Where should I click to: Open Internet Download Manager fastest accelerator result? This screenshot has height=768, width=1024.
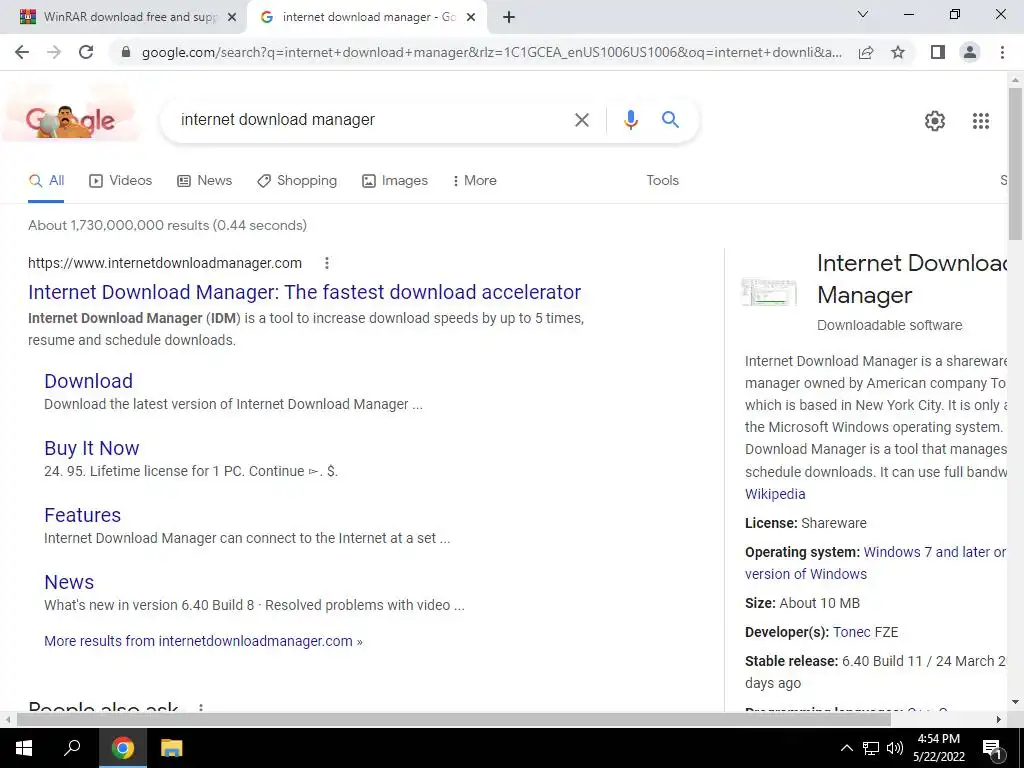tap(304, 292)
